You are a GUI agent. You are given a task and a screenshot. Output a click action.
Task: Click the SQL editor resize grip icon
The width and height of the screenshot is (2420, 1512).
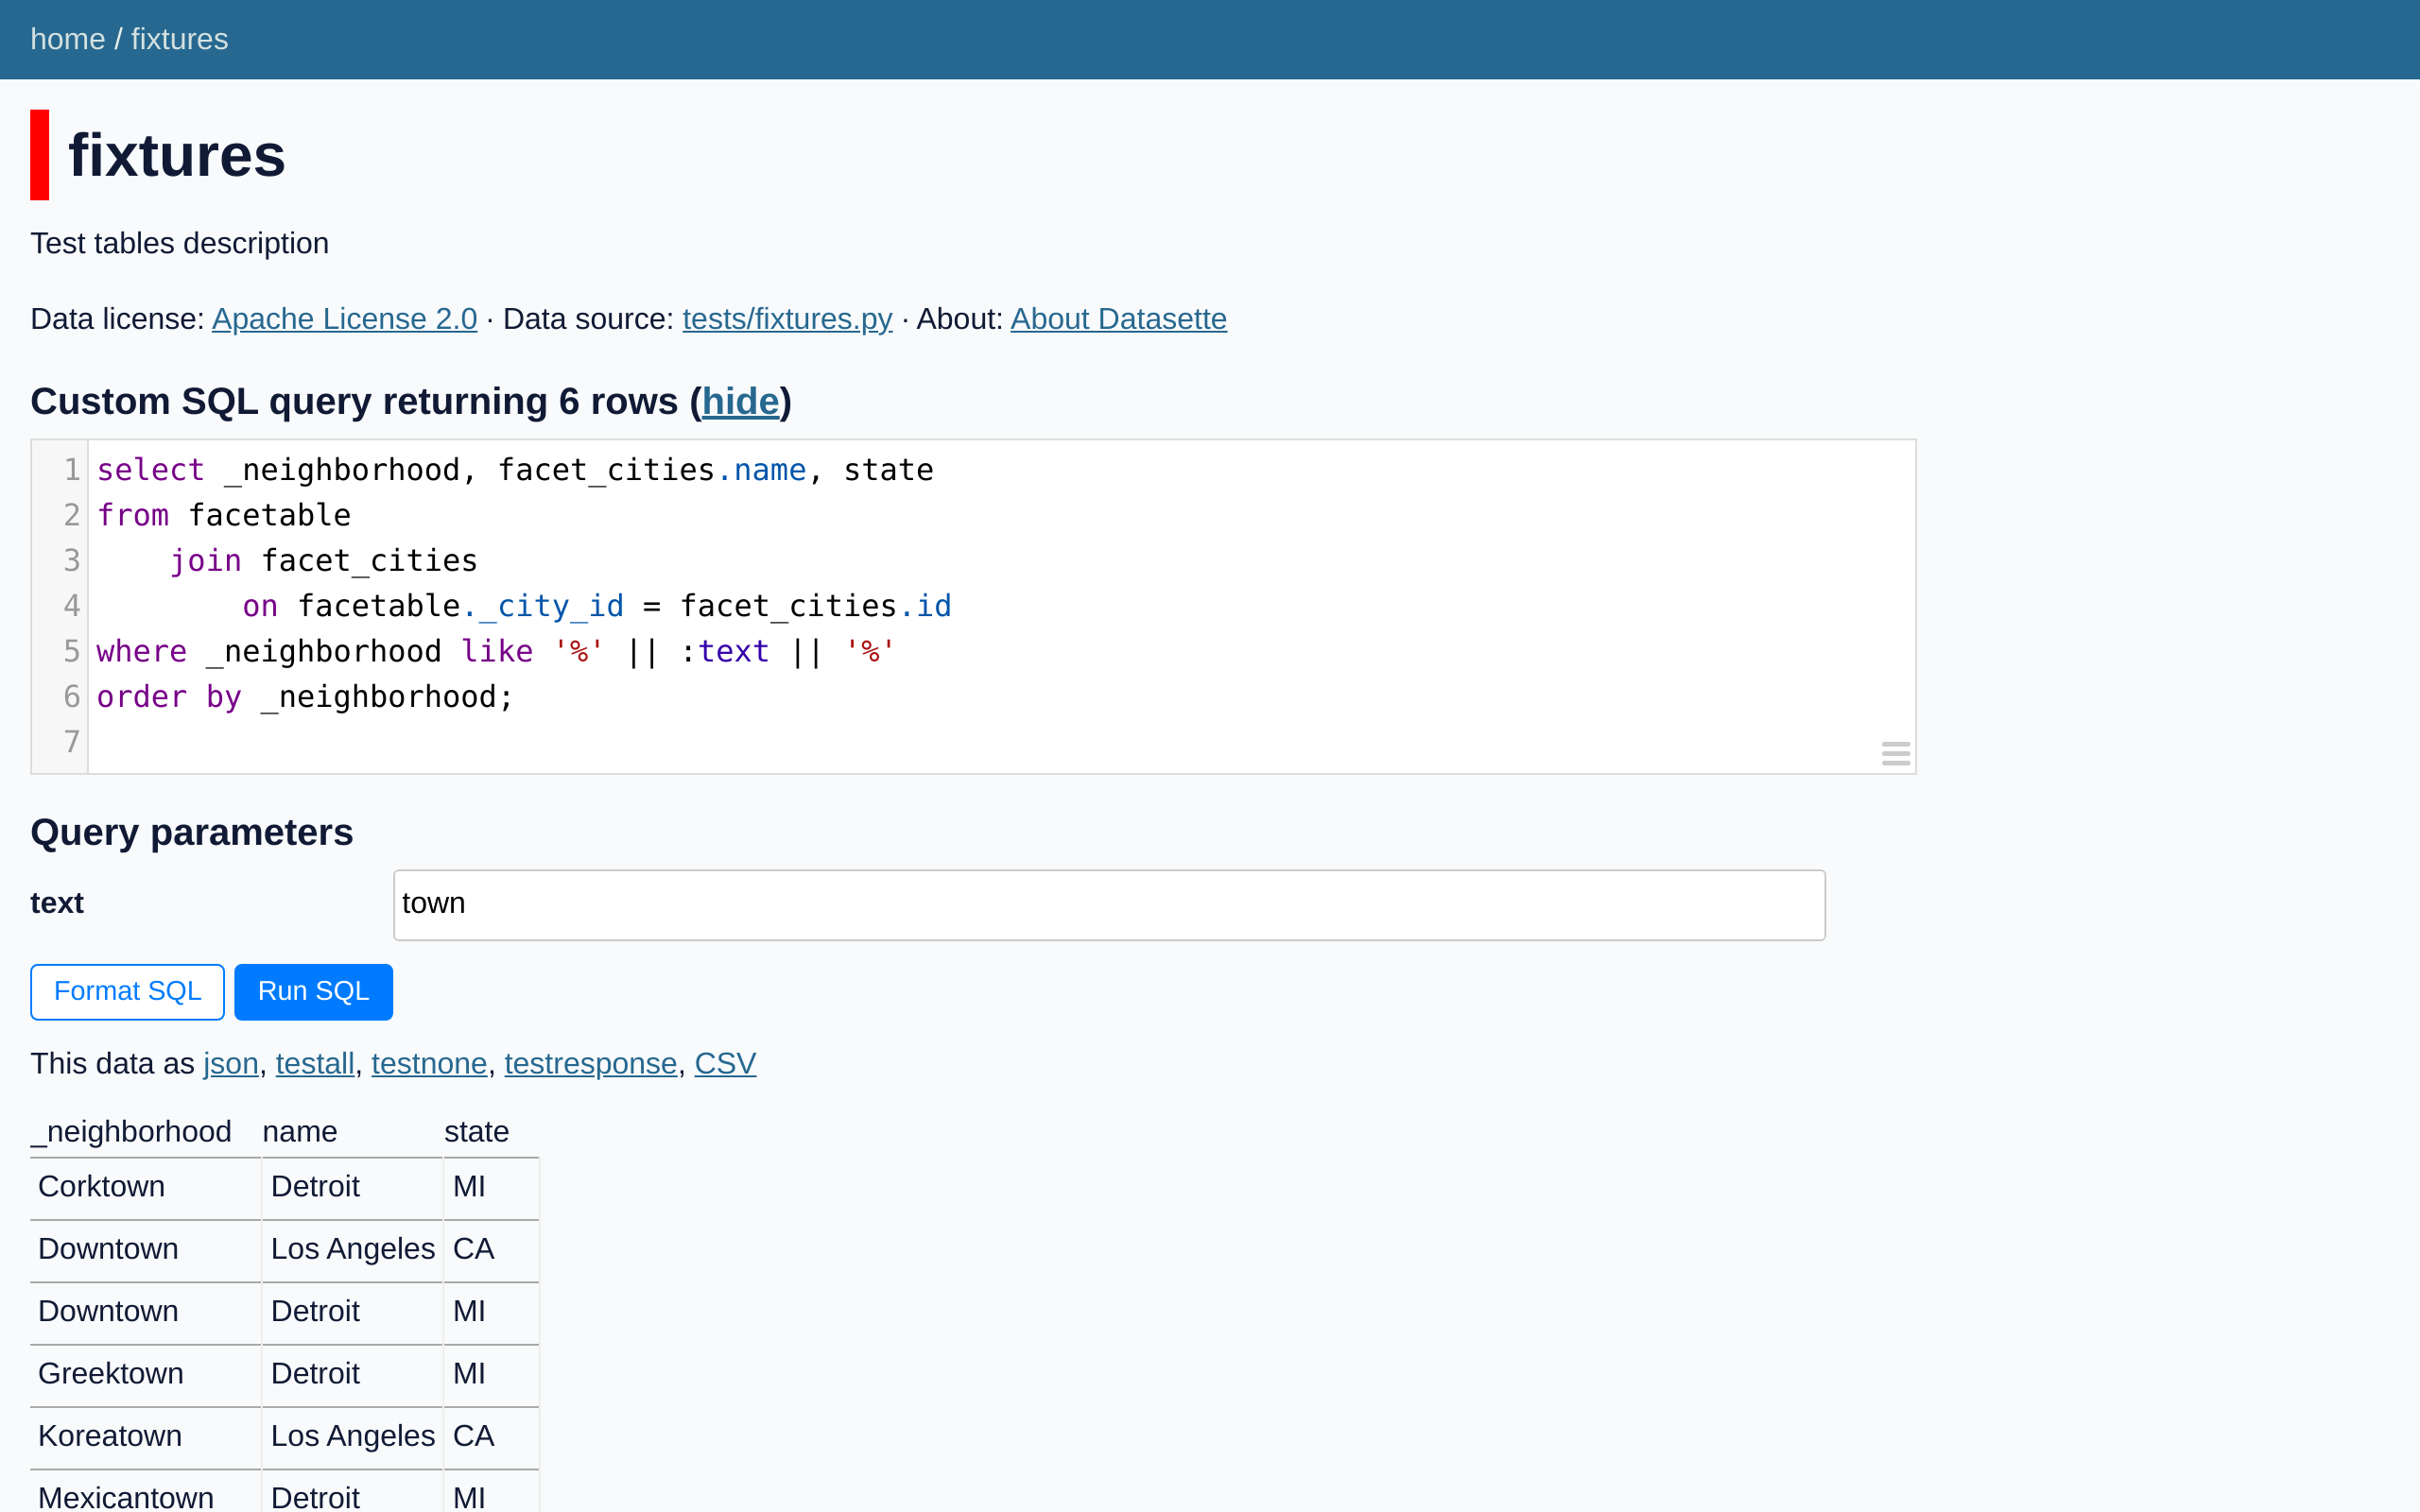tap(1895, 753)
